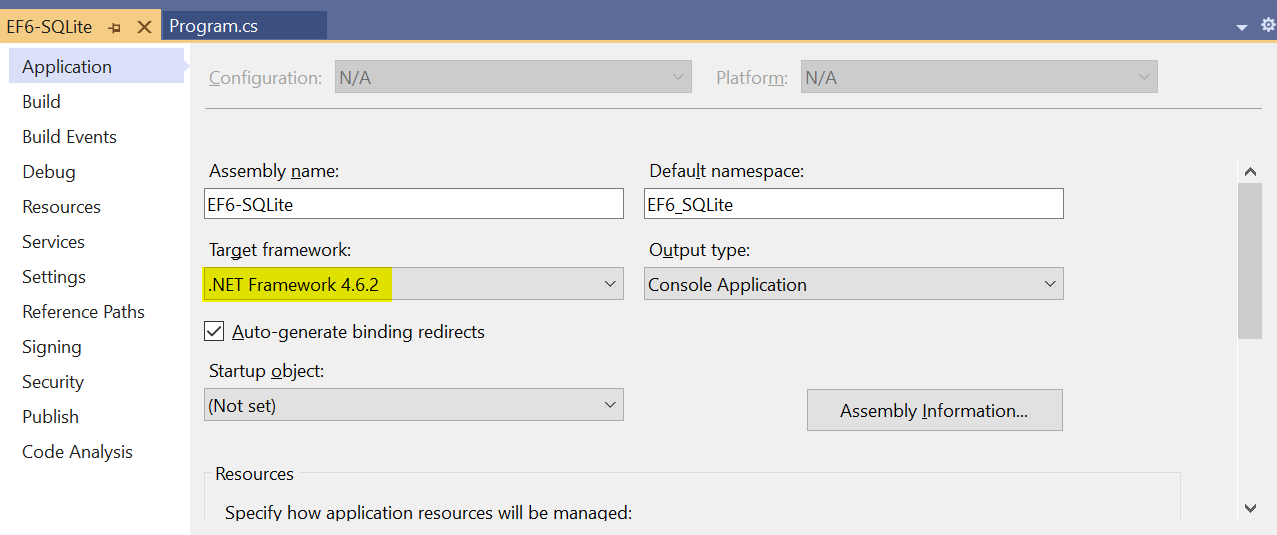Image resolution: width=1277 pixels, height=535 pixels.
Task: Toggle Auto-generate binding redirects checkbox
Action: pos(214,331)
